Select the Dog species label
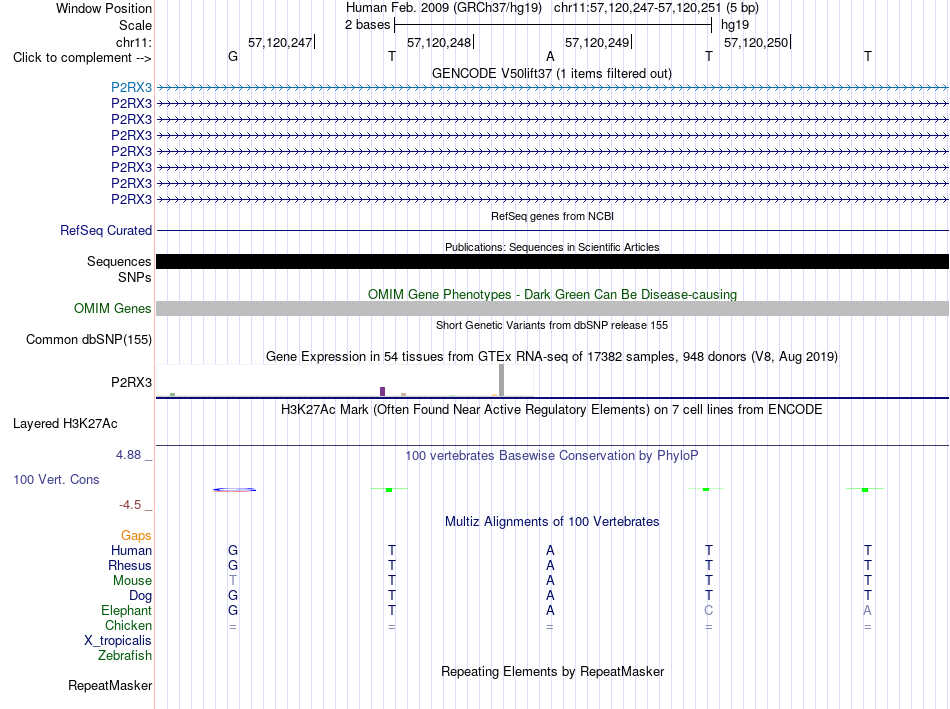Screen dimensions: 950x709 [141, 596]
